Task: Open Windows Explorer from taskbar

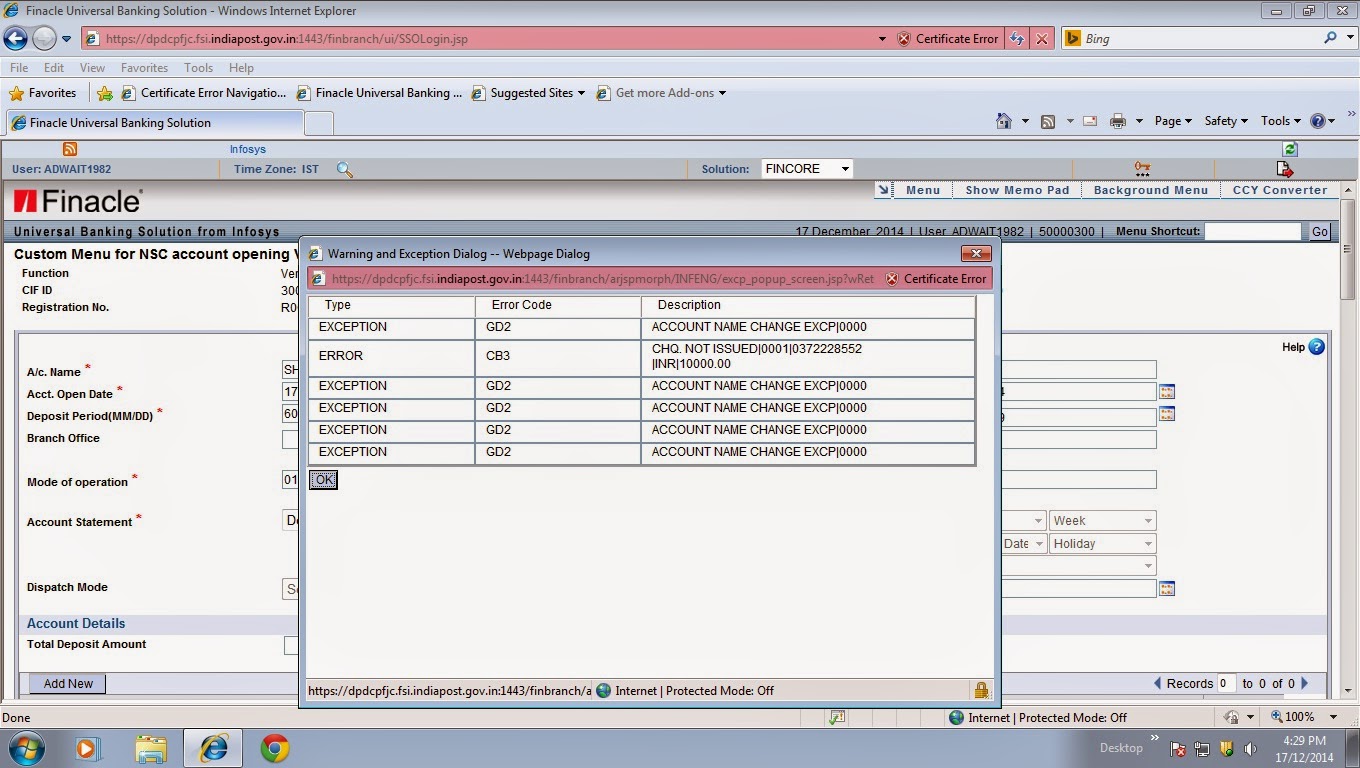Action: click(x=151, y=748)
